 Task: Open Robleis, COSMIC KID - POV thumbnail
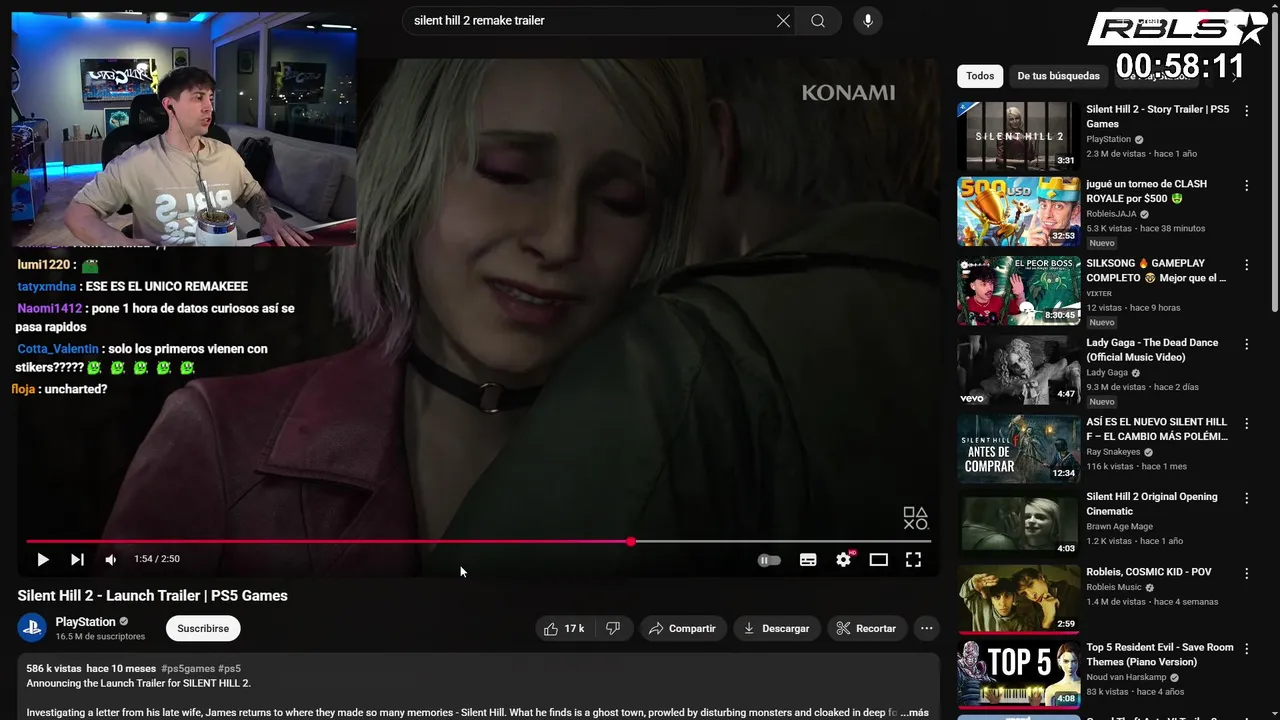tap(1018, 600)
